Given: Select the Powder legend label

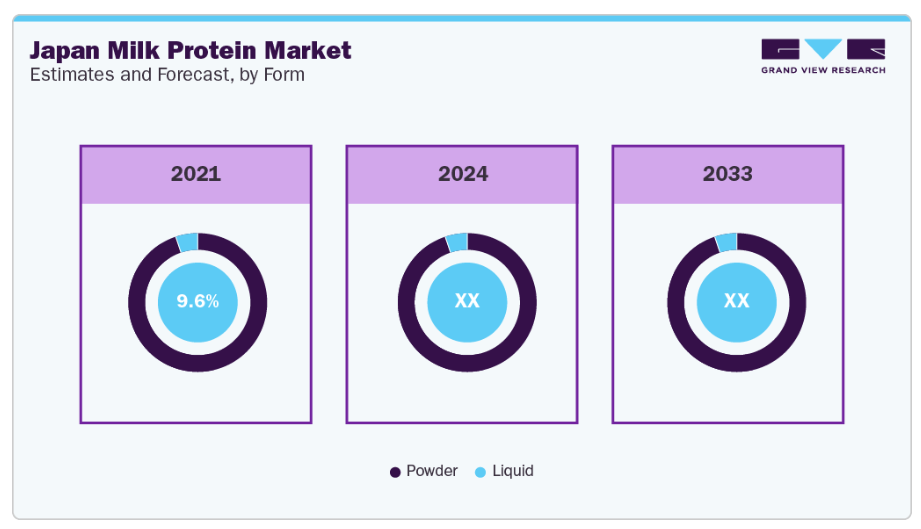Looking at the screenshot, I should (x=431, y=471).
